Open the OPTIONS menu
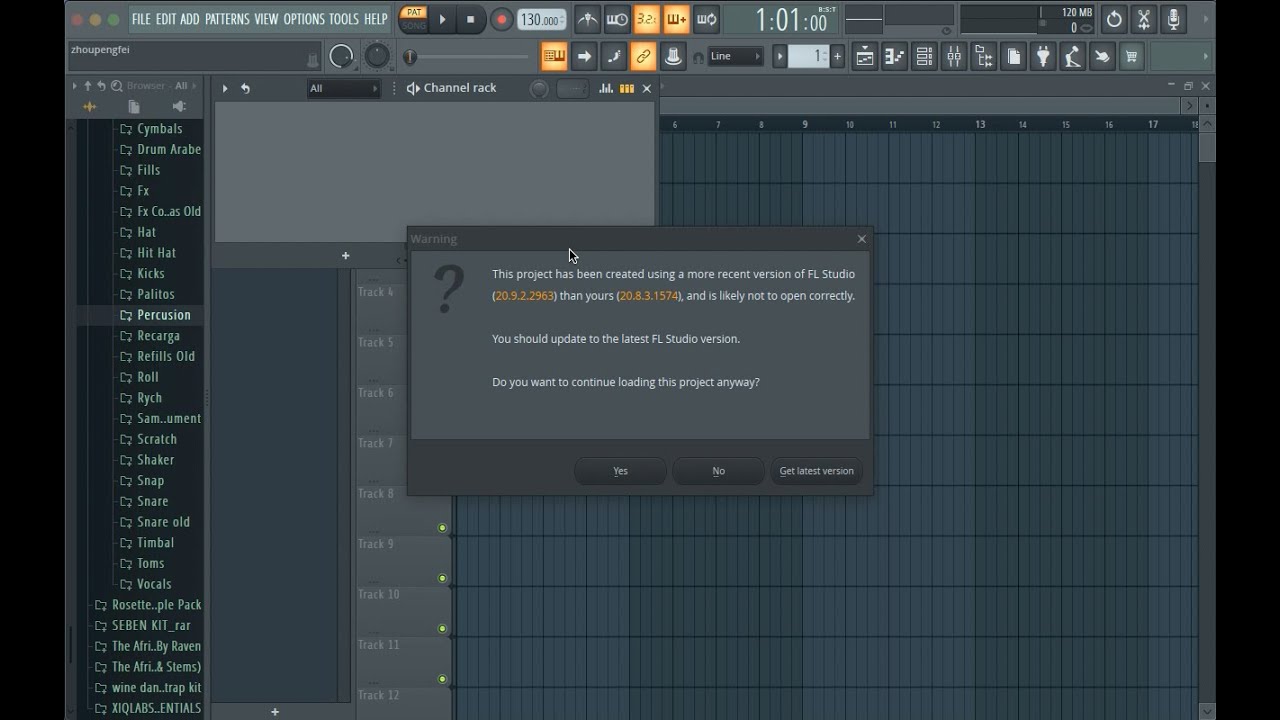The image size is (1280, 720). [x=304, y=19]
